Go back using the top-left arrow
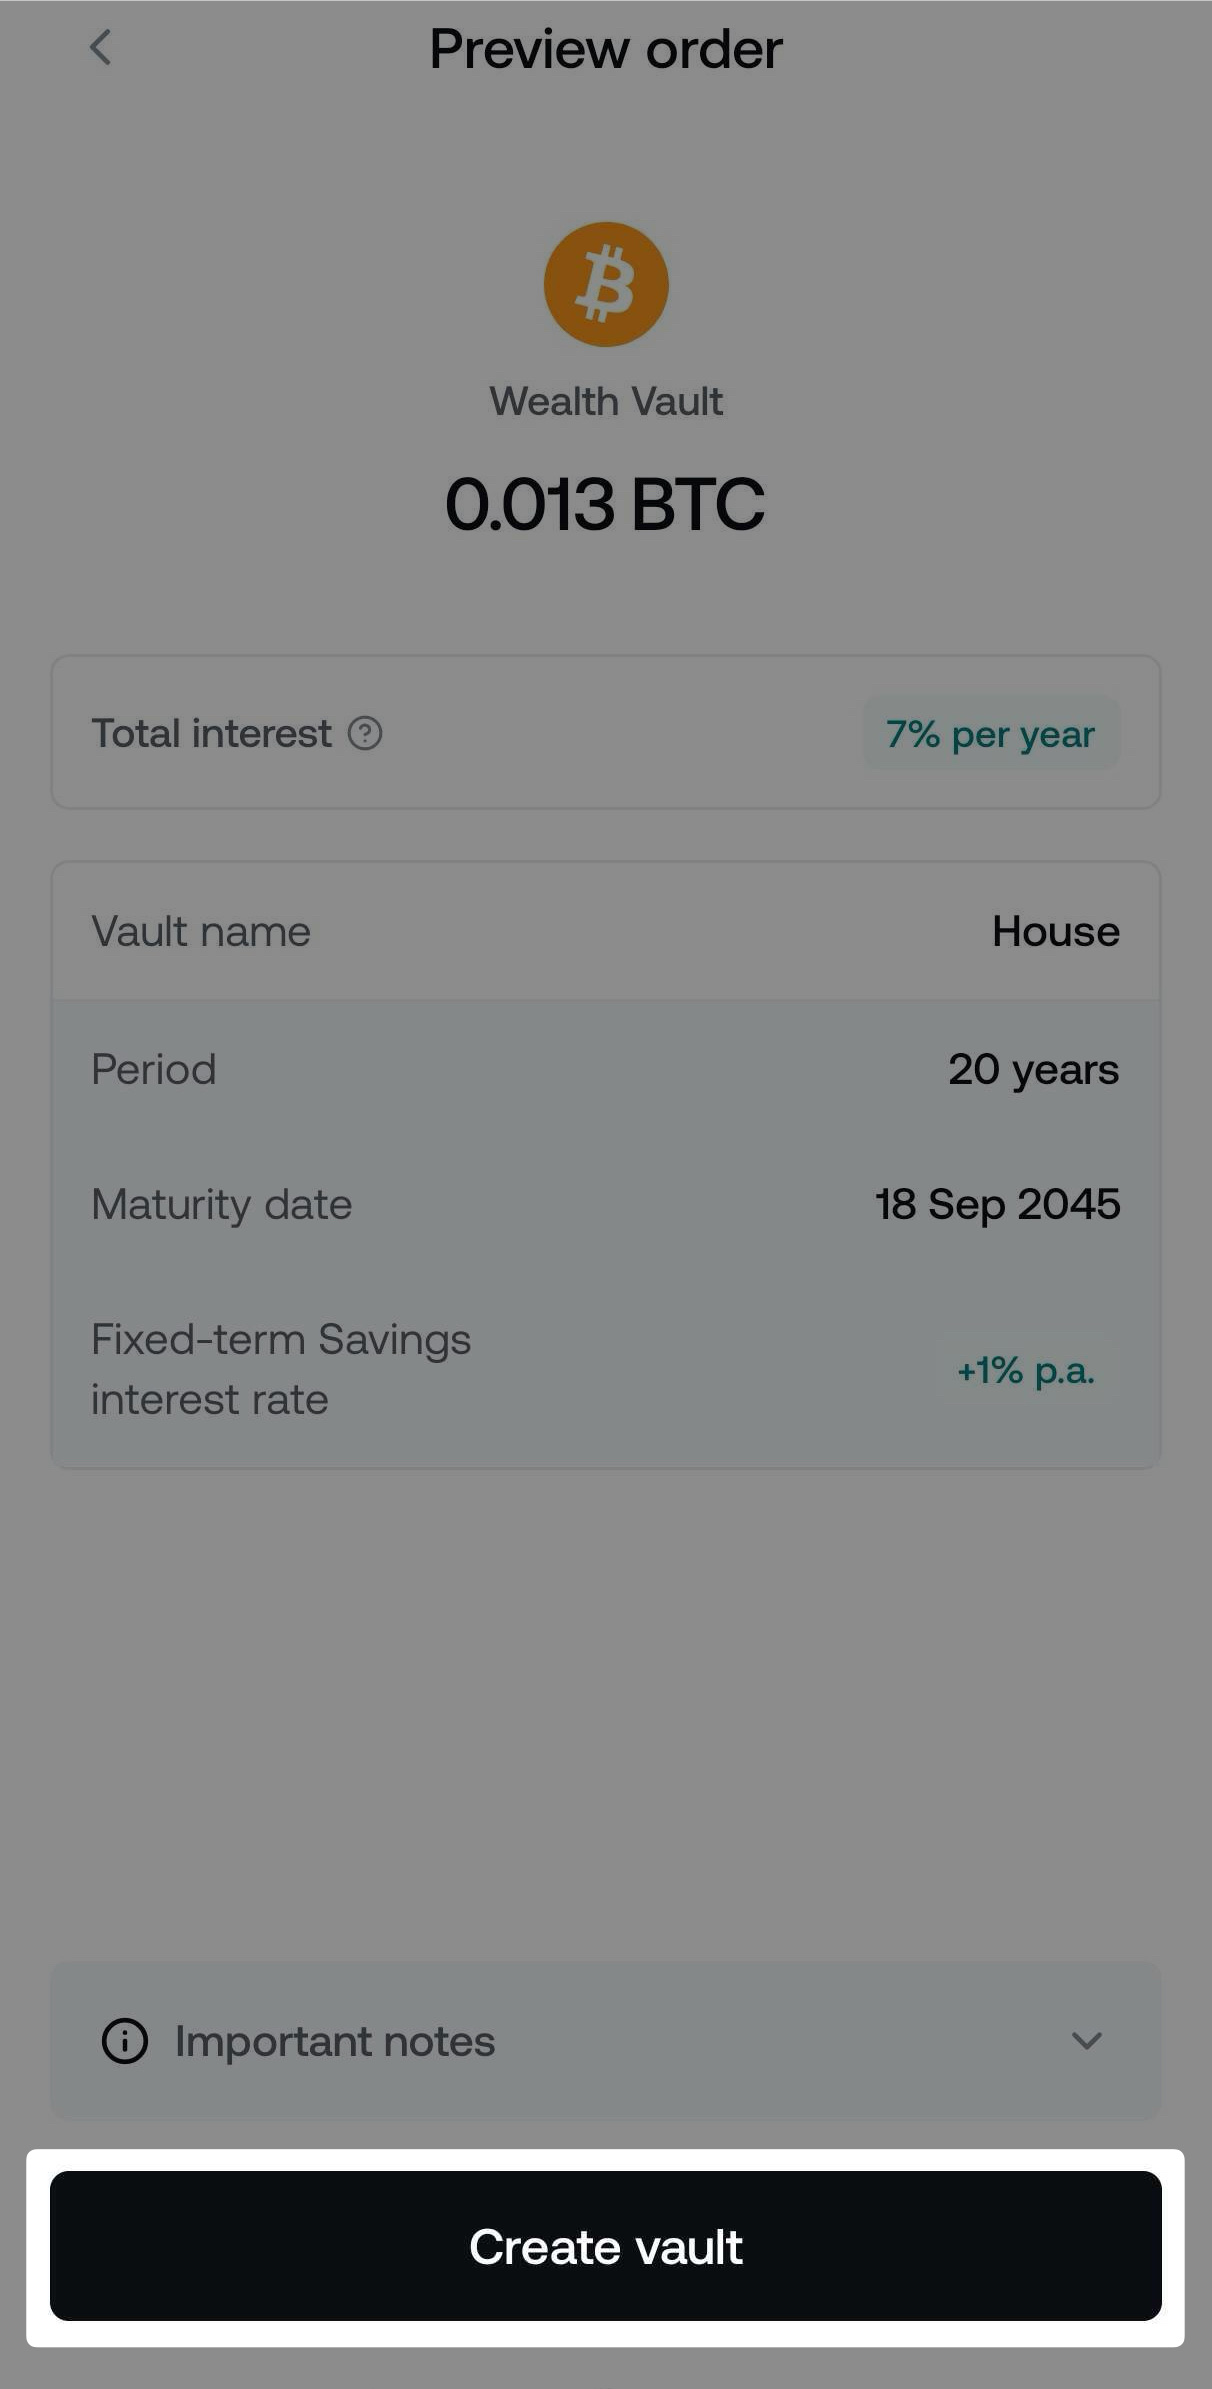1212x2389 pixels. pyautogui.click(x=100, y=48)
